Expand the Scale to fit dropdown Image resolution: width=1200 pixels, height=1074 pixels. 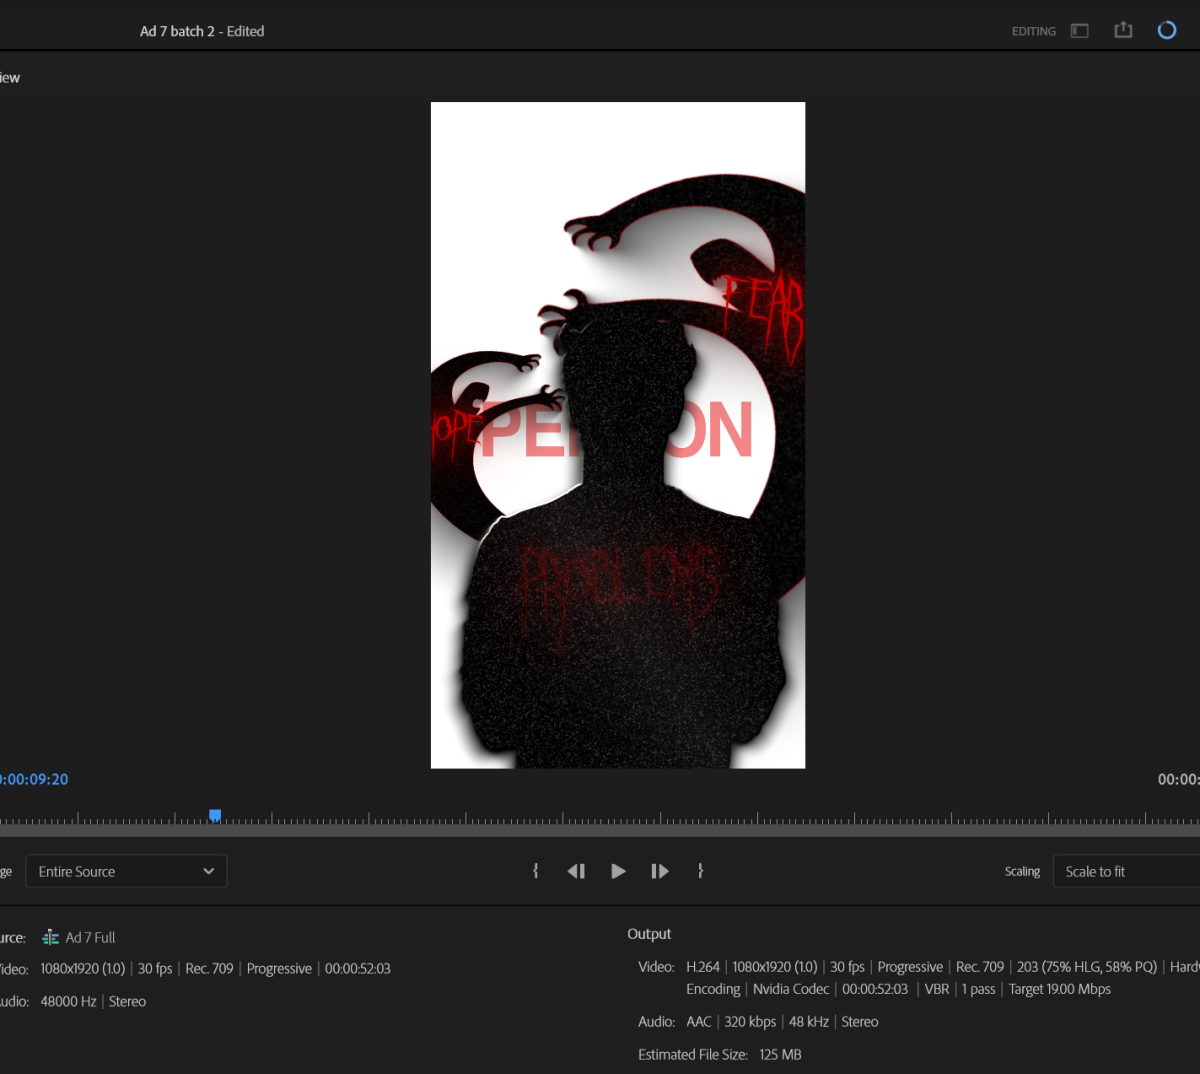point(1125,871)
